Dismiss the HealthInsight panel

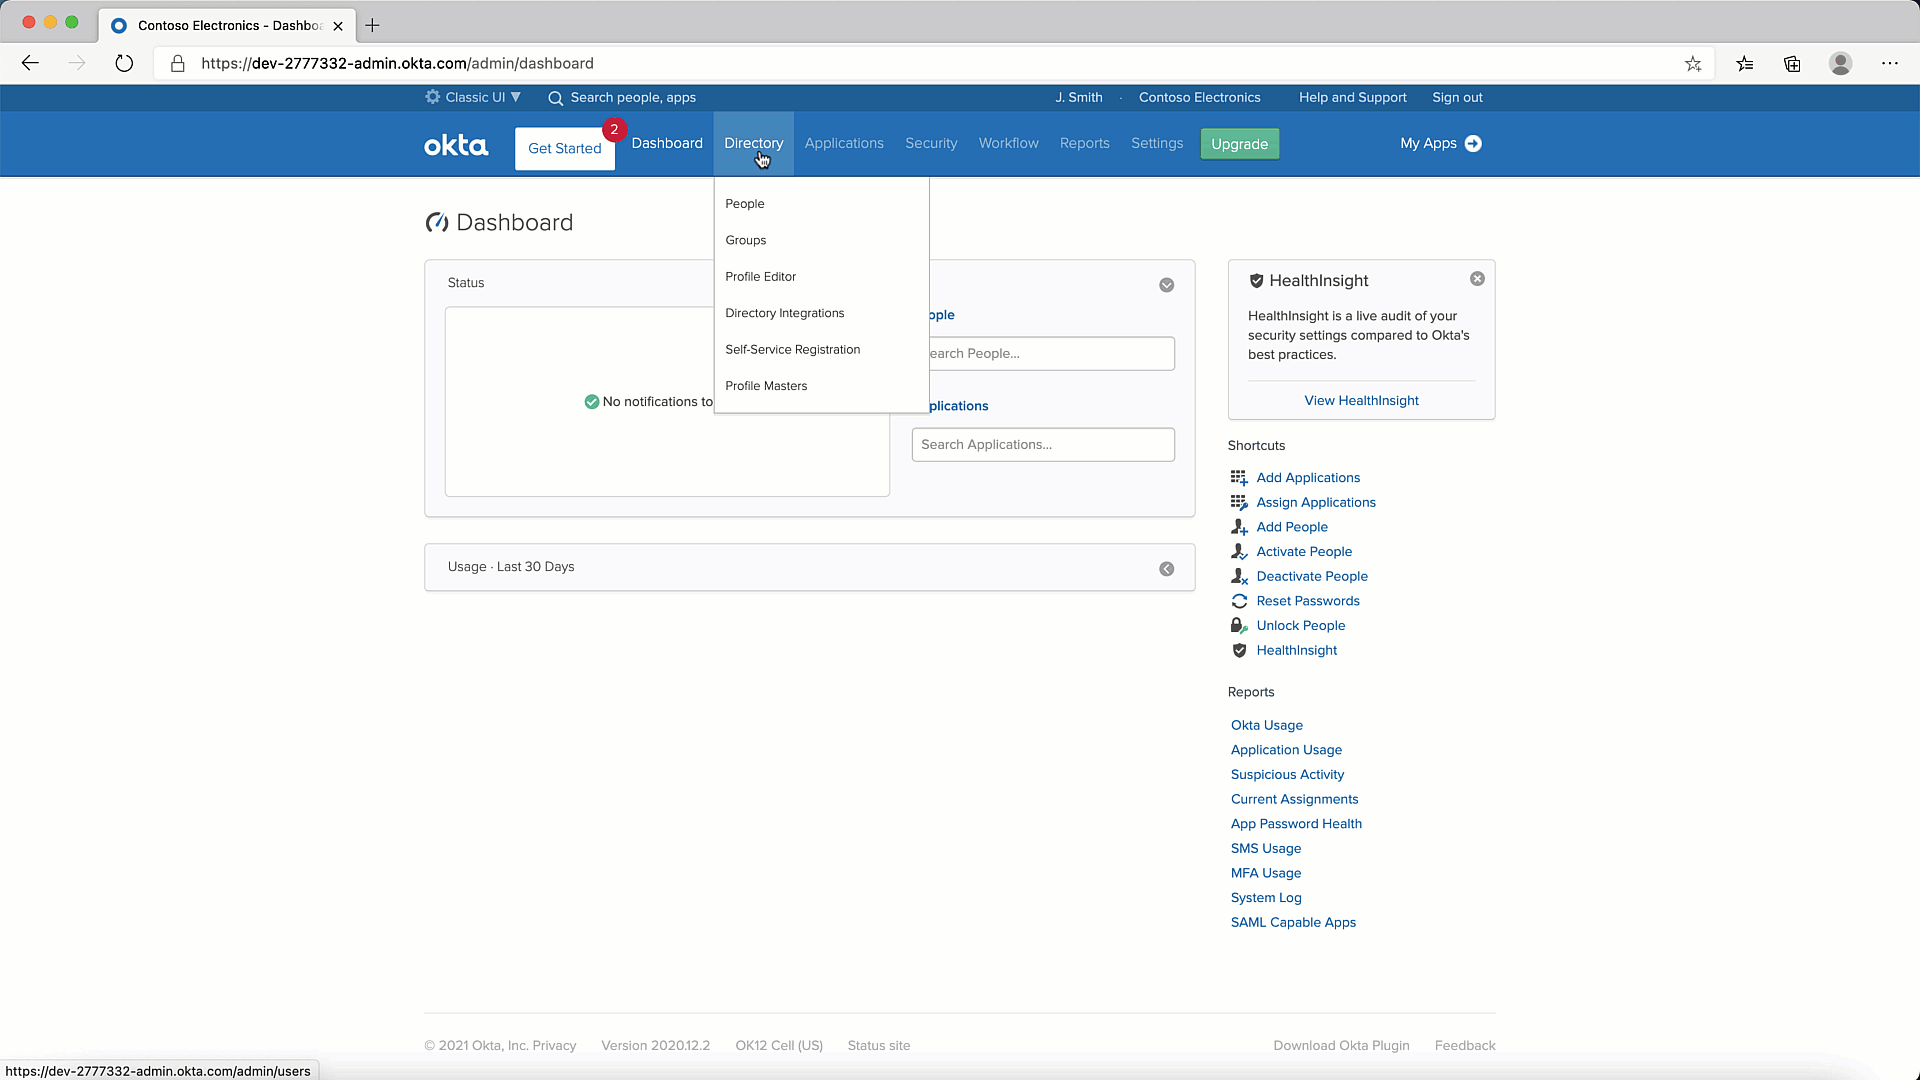[x=1477, y=279]
